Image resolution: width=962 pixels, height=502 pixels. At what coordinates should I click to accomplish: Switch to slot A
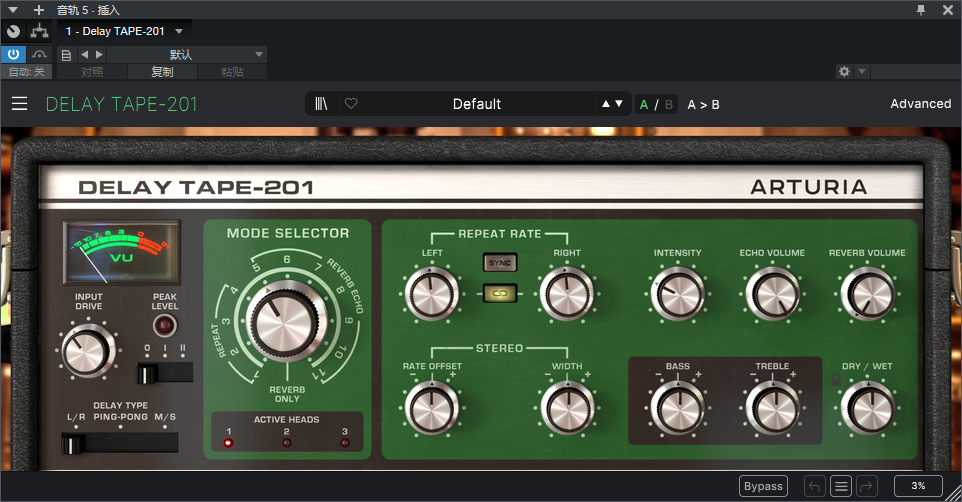click(x=644, y=104)
